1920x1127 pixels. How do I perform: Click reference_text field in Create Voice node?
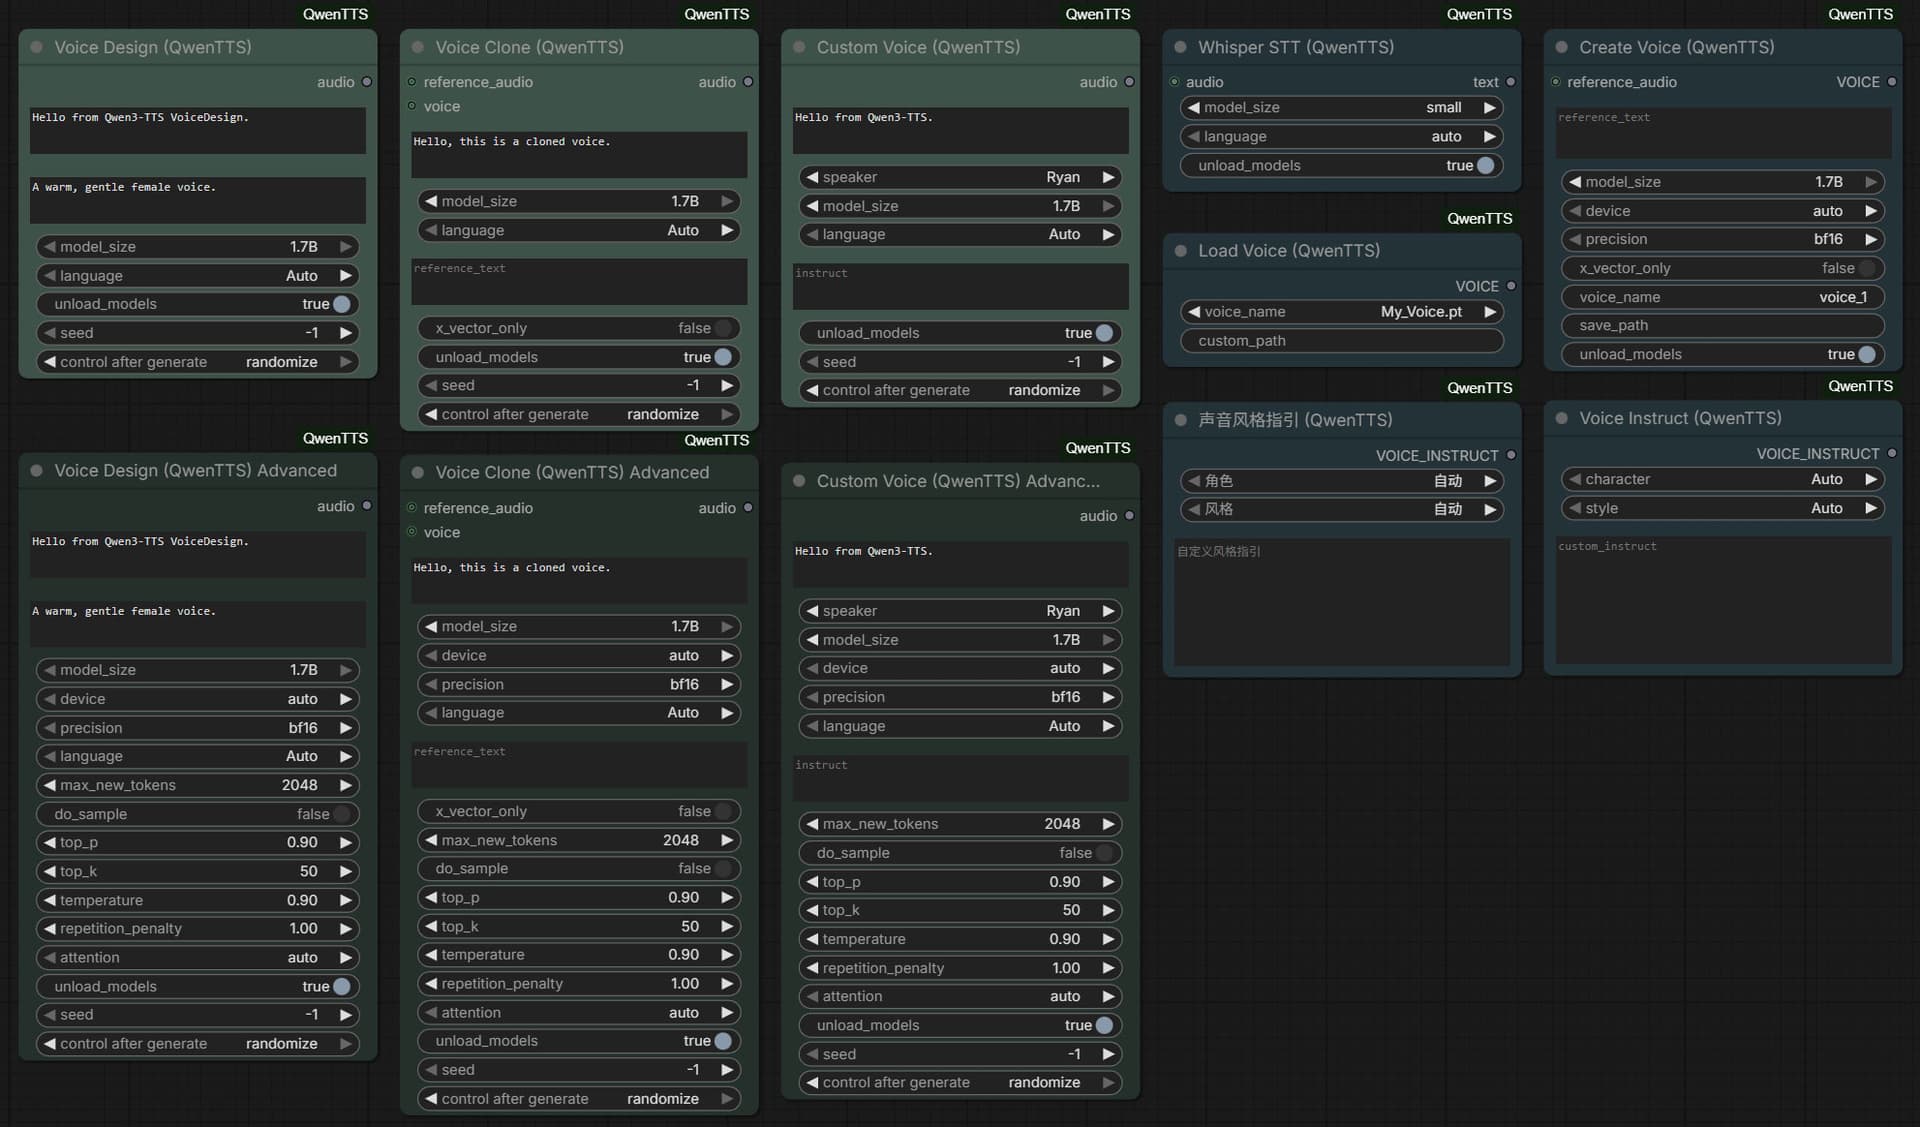point(1723,133)
